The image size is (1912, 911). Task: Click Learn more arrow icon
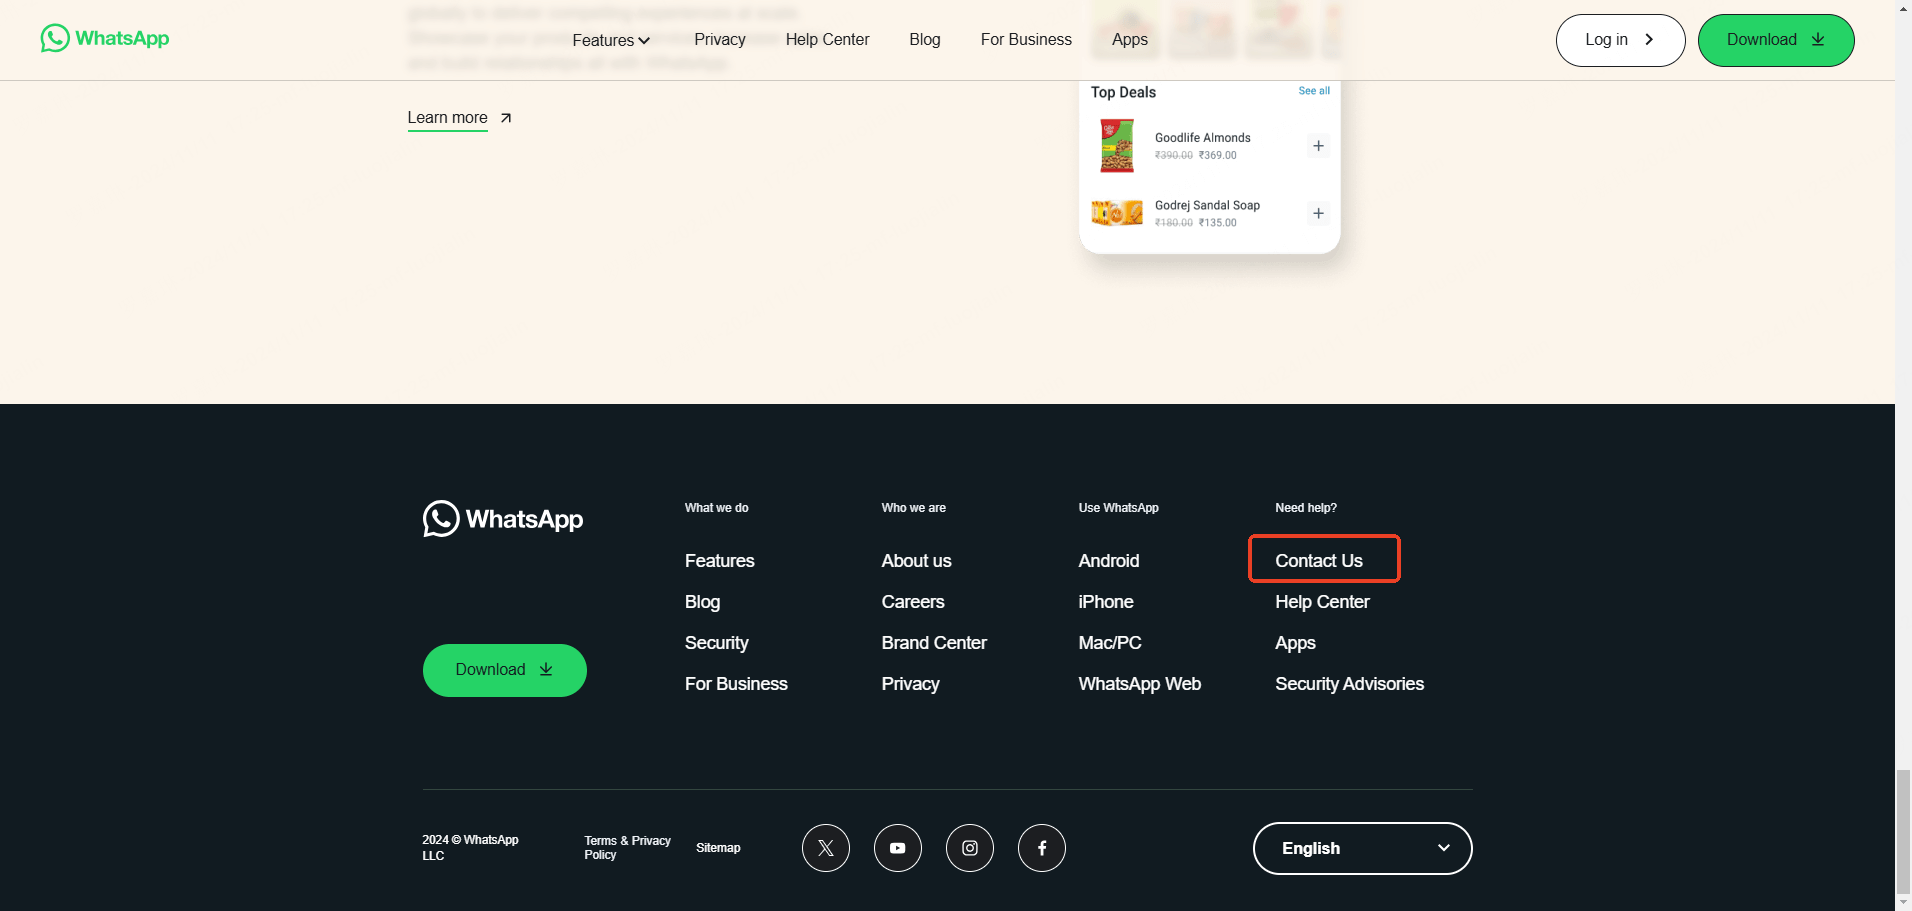pos(506,118)
